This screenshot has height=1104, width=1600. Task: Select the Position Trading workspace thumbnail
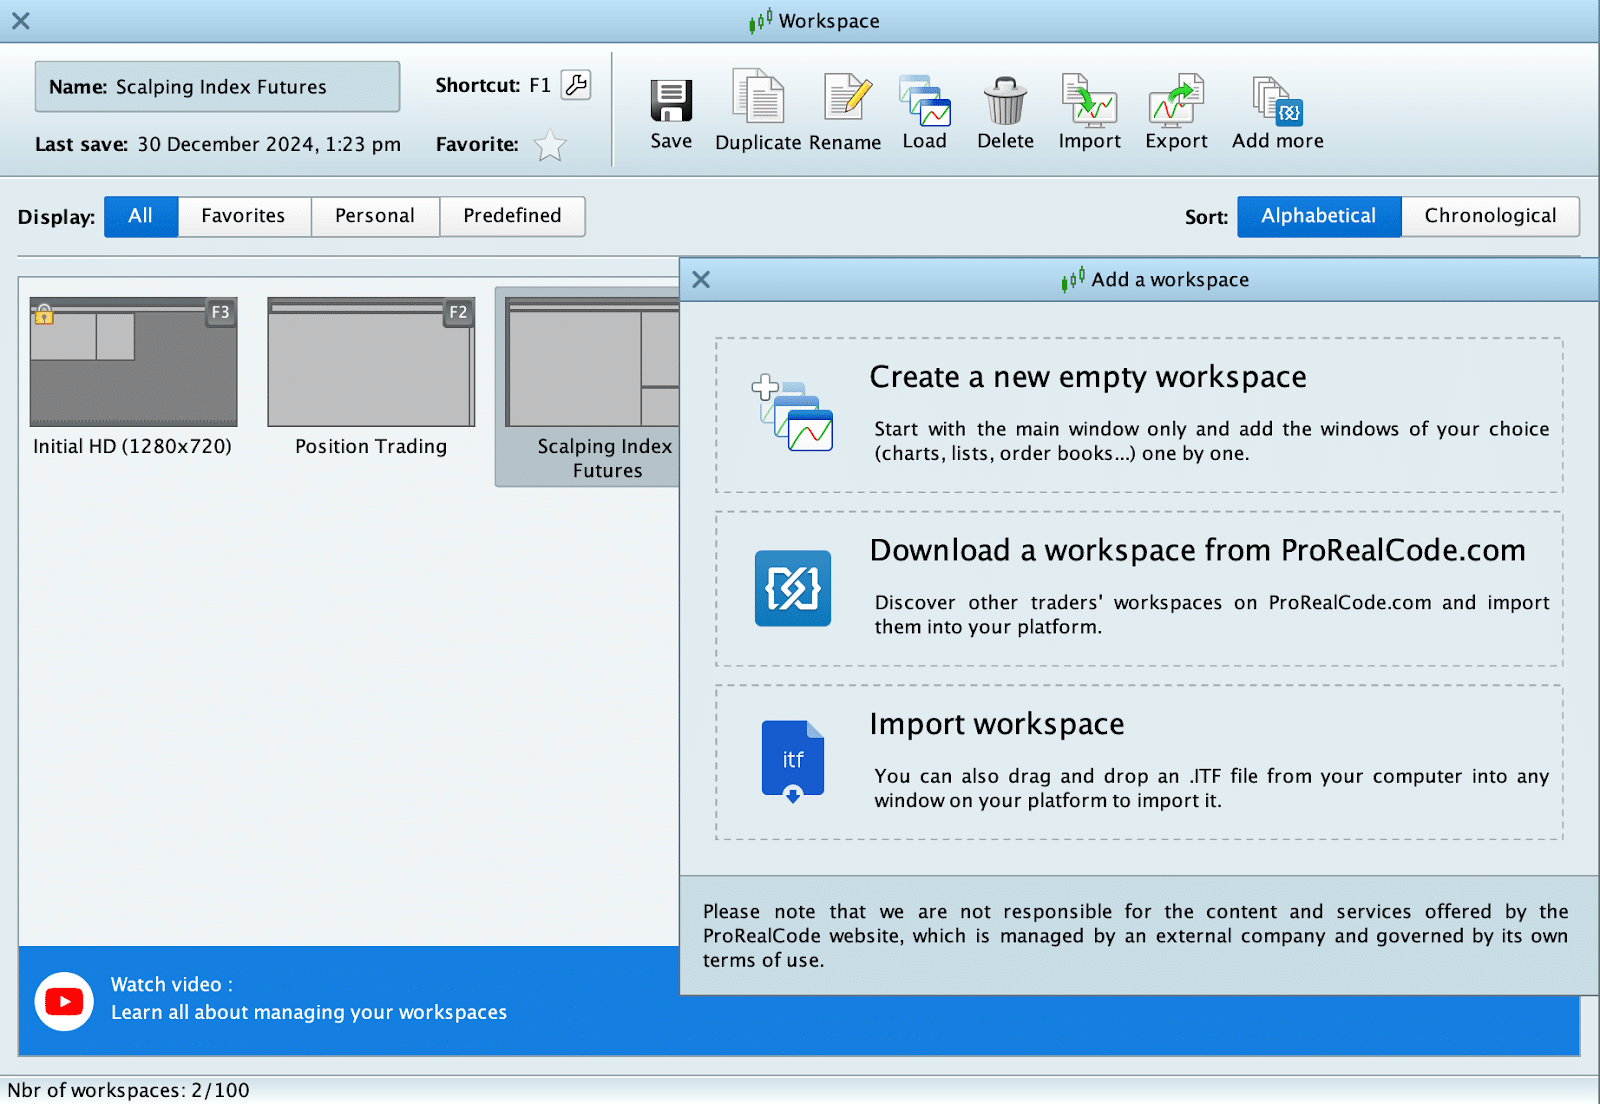(371, 363)
